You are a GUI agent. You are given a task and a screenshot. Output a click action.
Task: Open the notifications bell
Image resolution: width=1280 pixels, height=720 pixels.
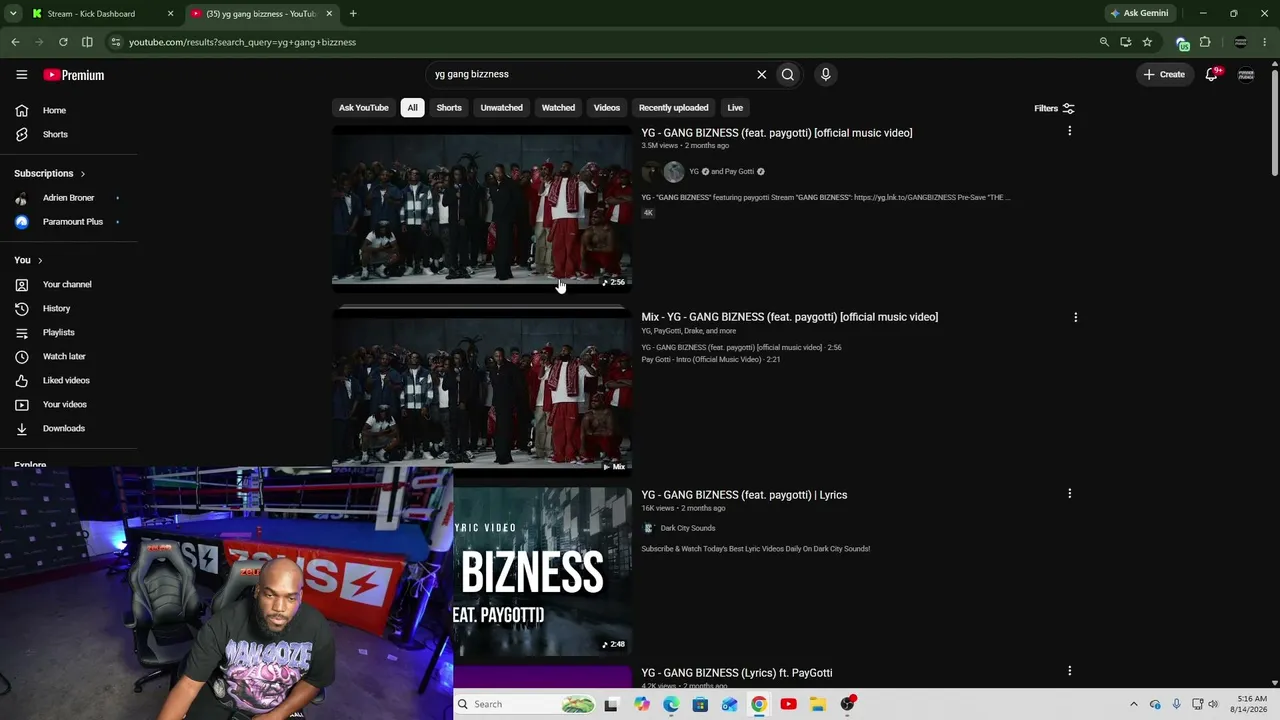(1212, 74)
